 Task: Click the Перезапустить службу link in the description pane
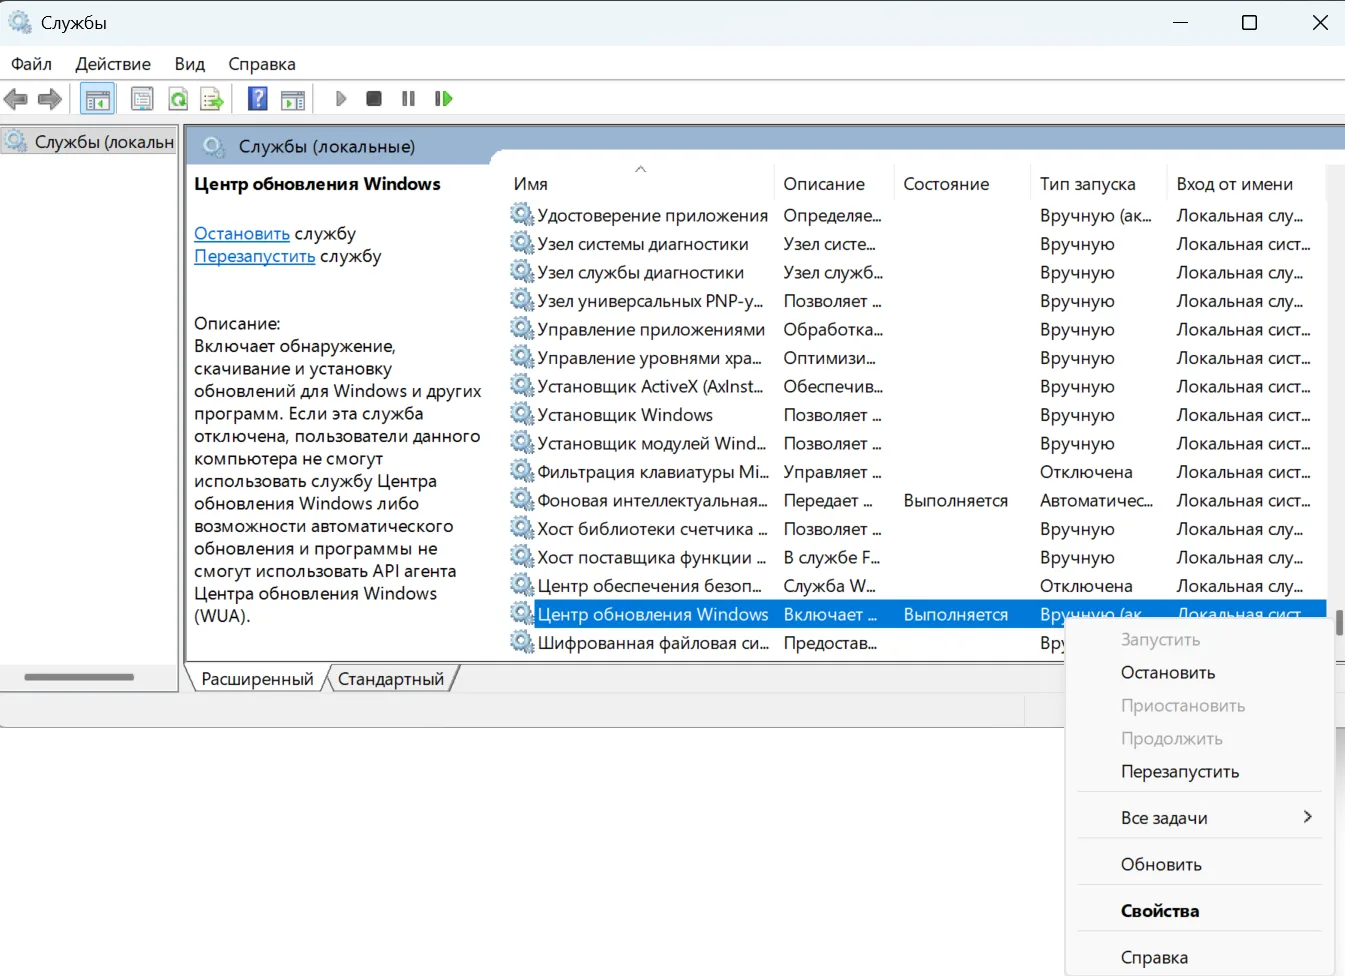click(255, 256)
